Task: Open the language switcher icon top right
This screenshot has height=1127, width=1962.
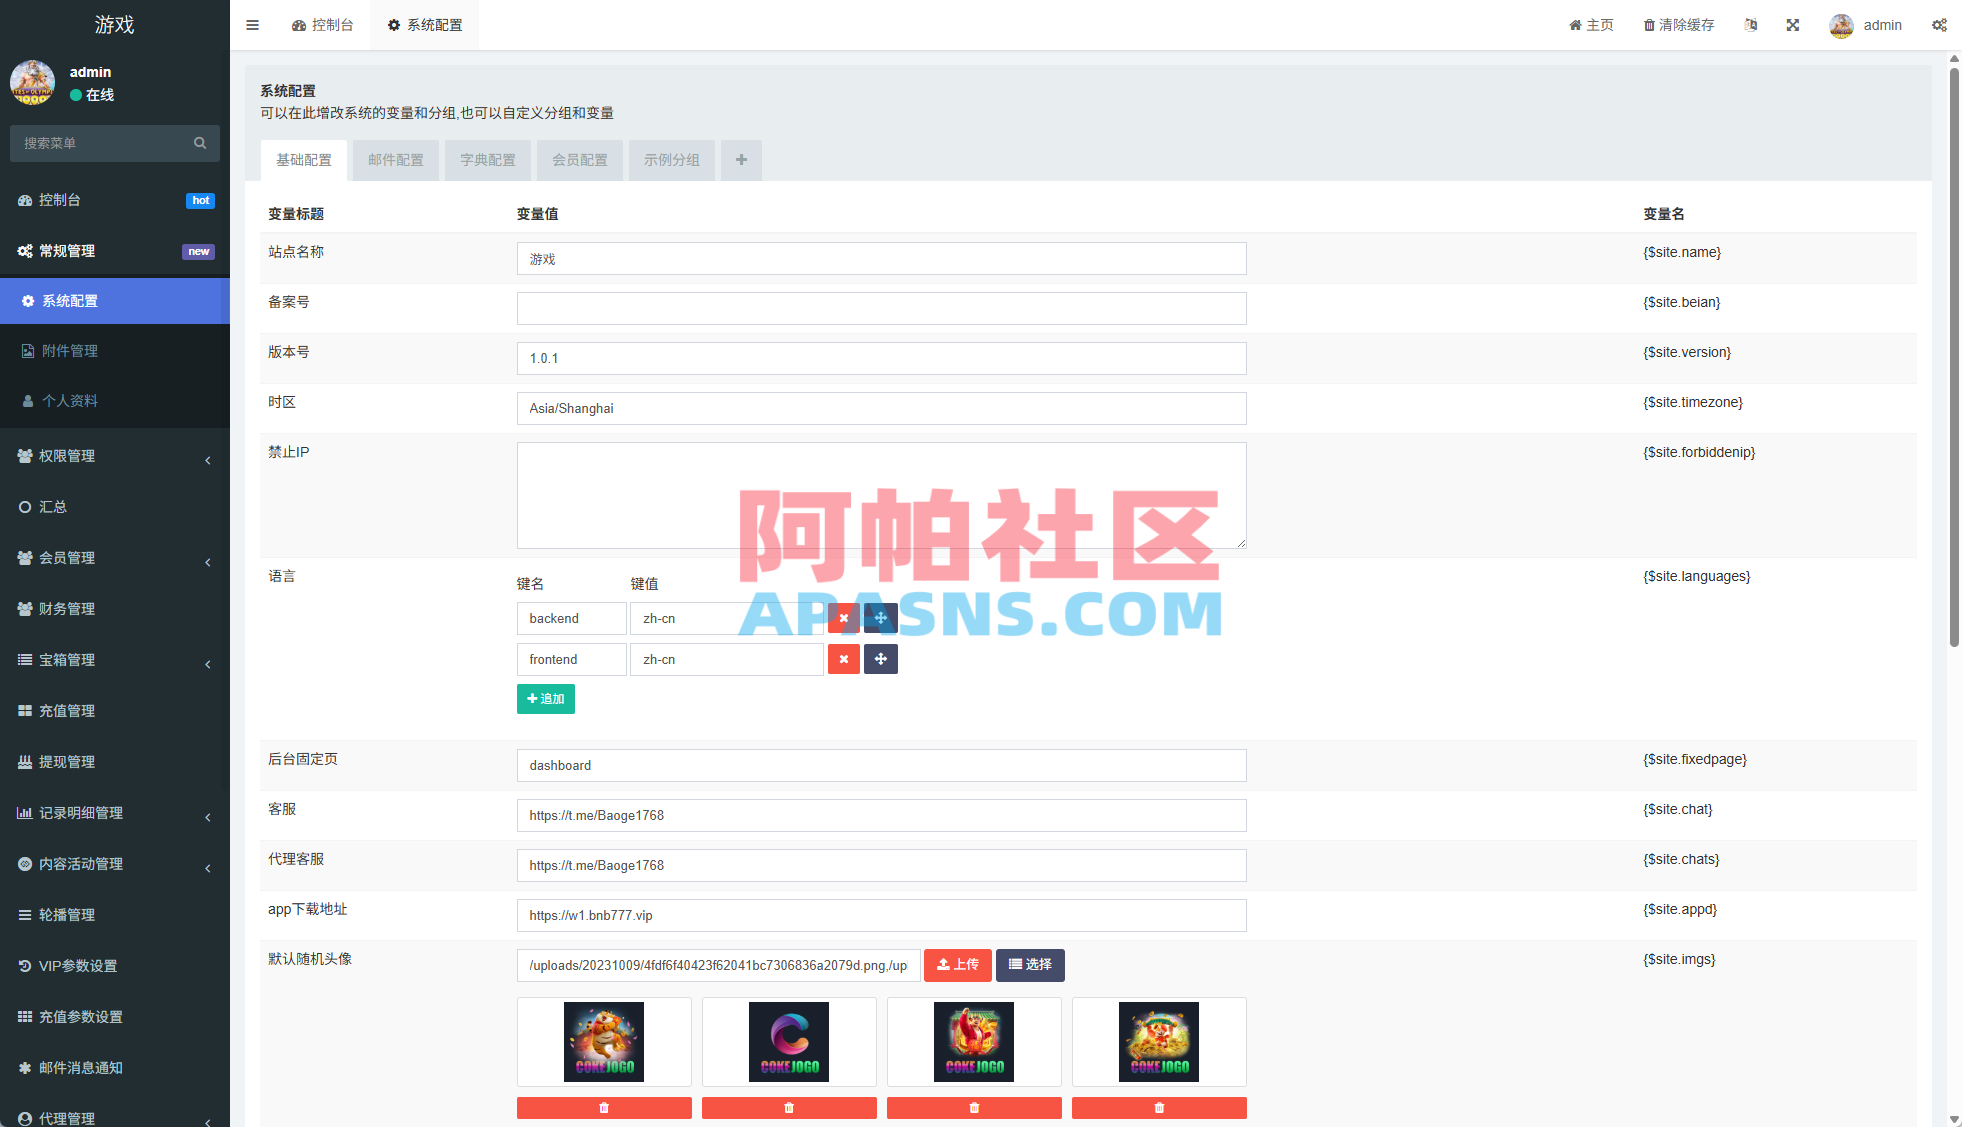Action: [1750, 25]
